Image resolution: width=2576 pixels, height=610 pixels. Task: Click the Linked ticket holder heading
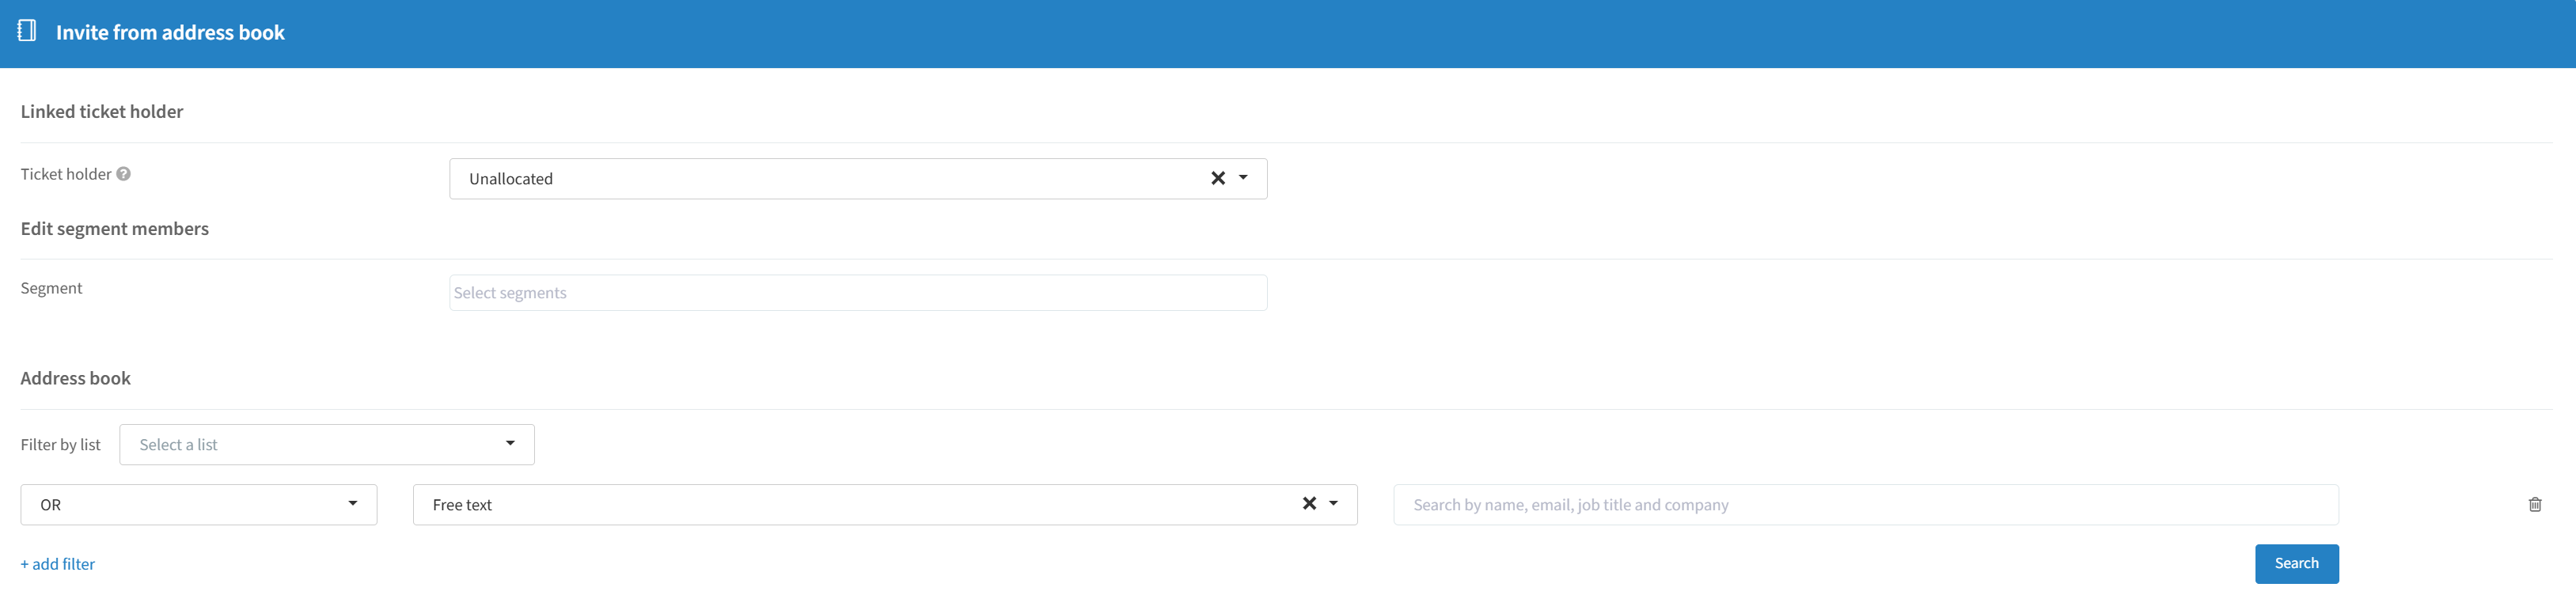tap(102, 112)
